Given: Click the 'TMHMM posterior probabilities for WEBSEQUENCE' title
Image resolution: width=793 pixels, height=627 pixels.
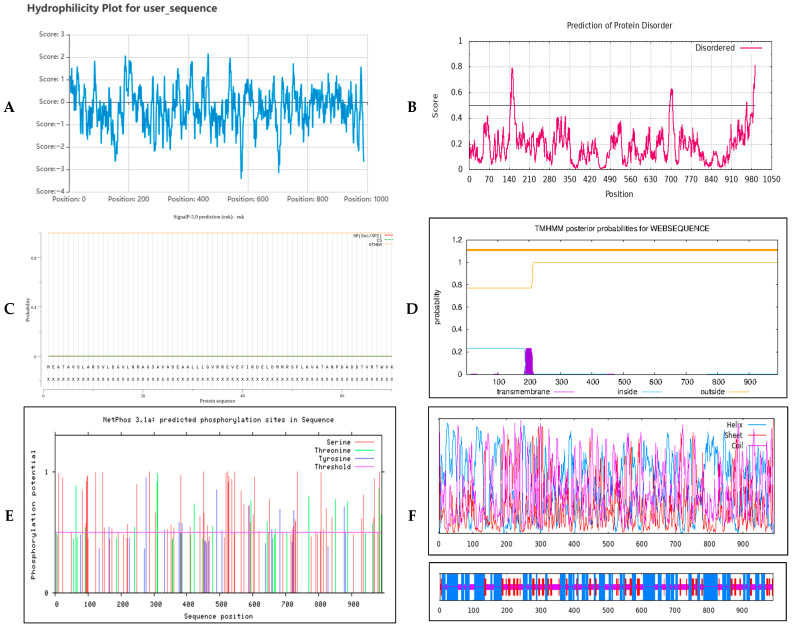Looking at the screenshot, I should click(x=622, y=229).
